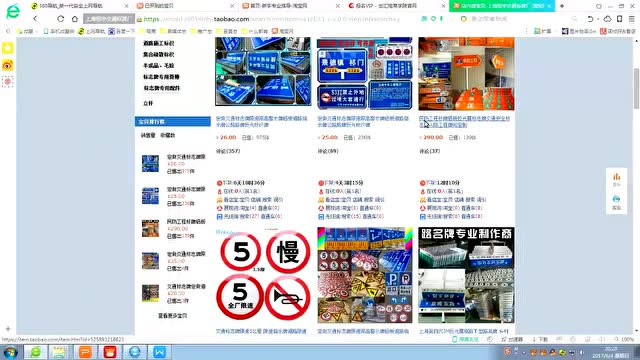Switch to the second browser tab

(x=184, y=6)
